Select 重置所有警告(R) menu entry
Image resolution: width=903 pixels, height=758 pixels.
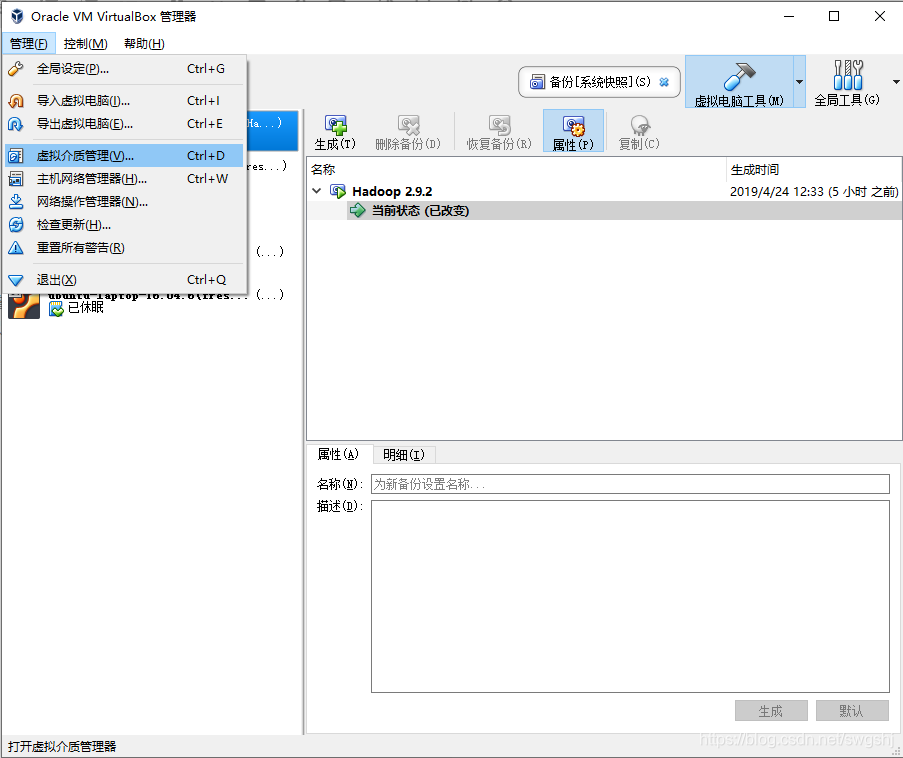click(124, 248)
